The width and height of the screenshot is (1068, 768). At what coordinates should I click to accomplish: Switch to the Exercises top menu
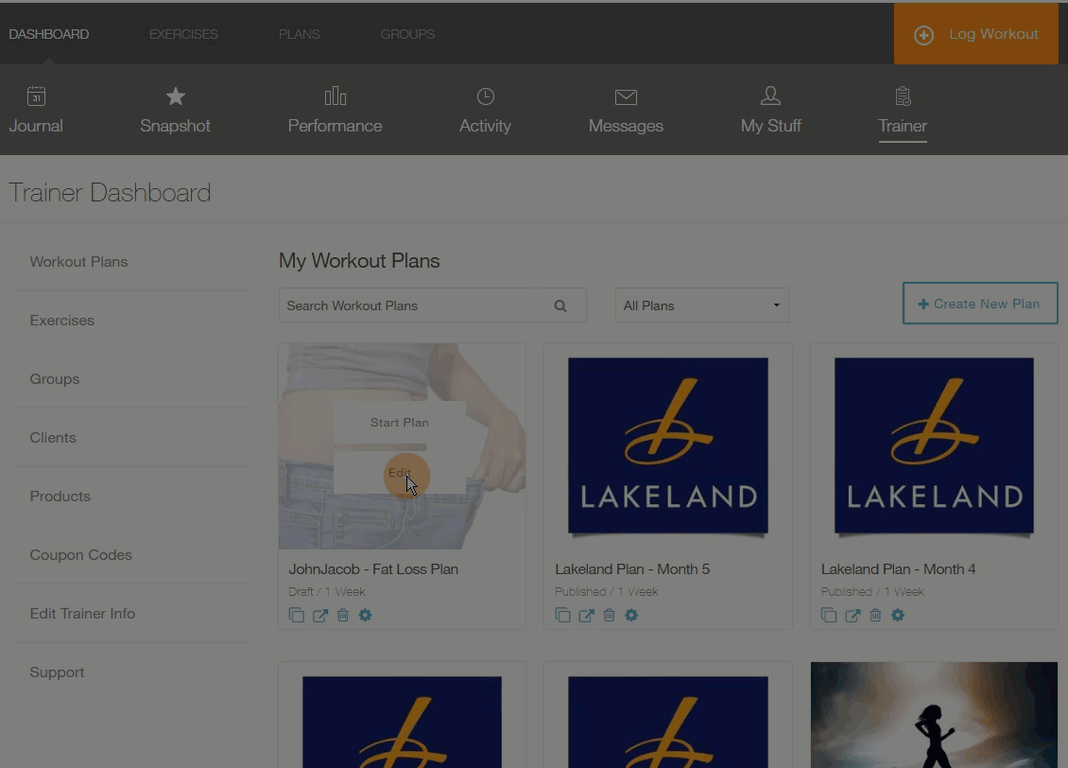click(183, 34)
